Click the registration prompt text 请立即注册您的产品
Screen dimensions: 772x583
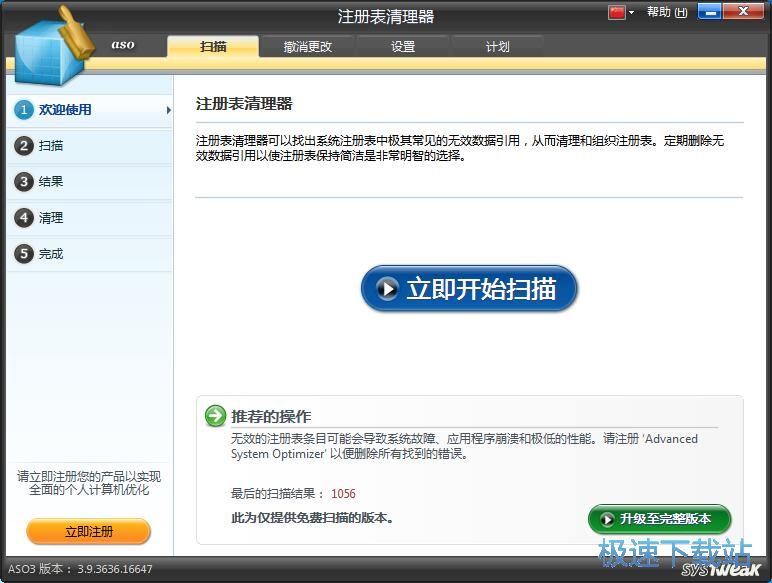[89, 483]
